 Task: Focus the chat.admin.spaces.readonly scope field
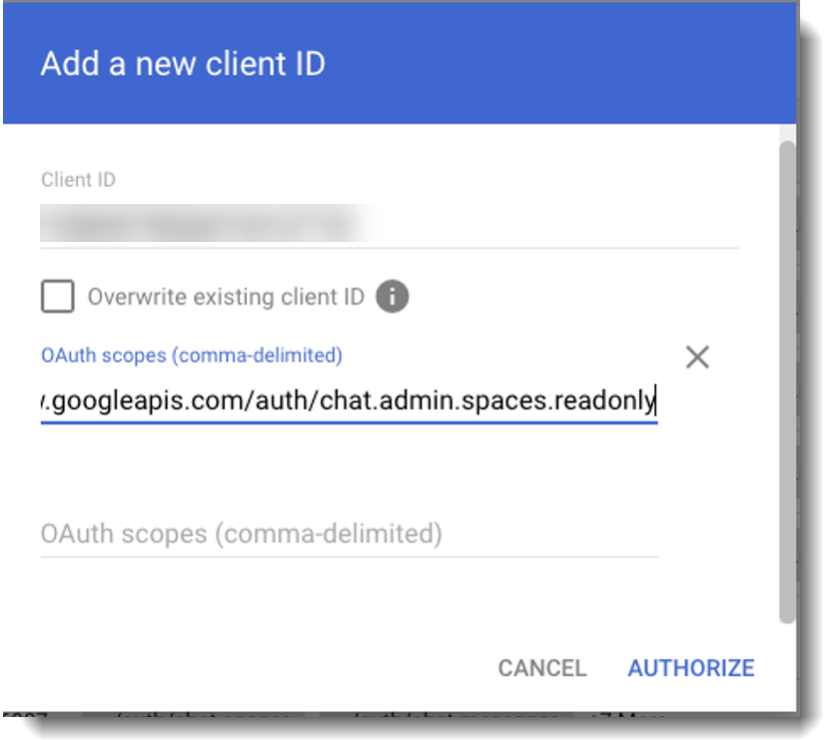point(348,401)
